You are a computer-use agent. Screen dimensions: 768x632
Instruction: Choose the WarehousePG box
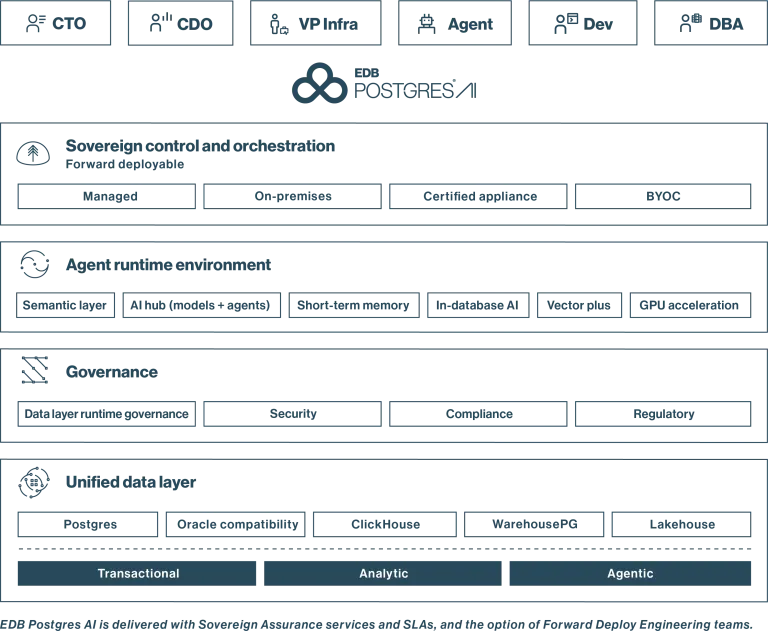[534, 524]
